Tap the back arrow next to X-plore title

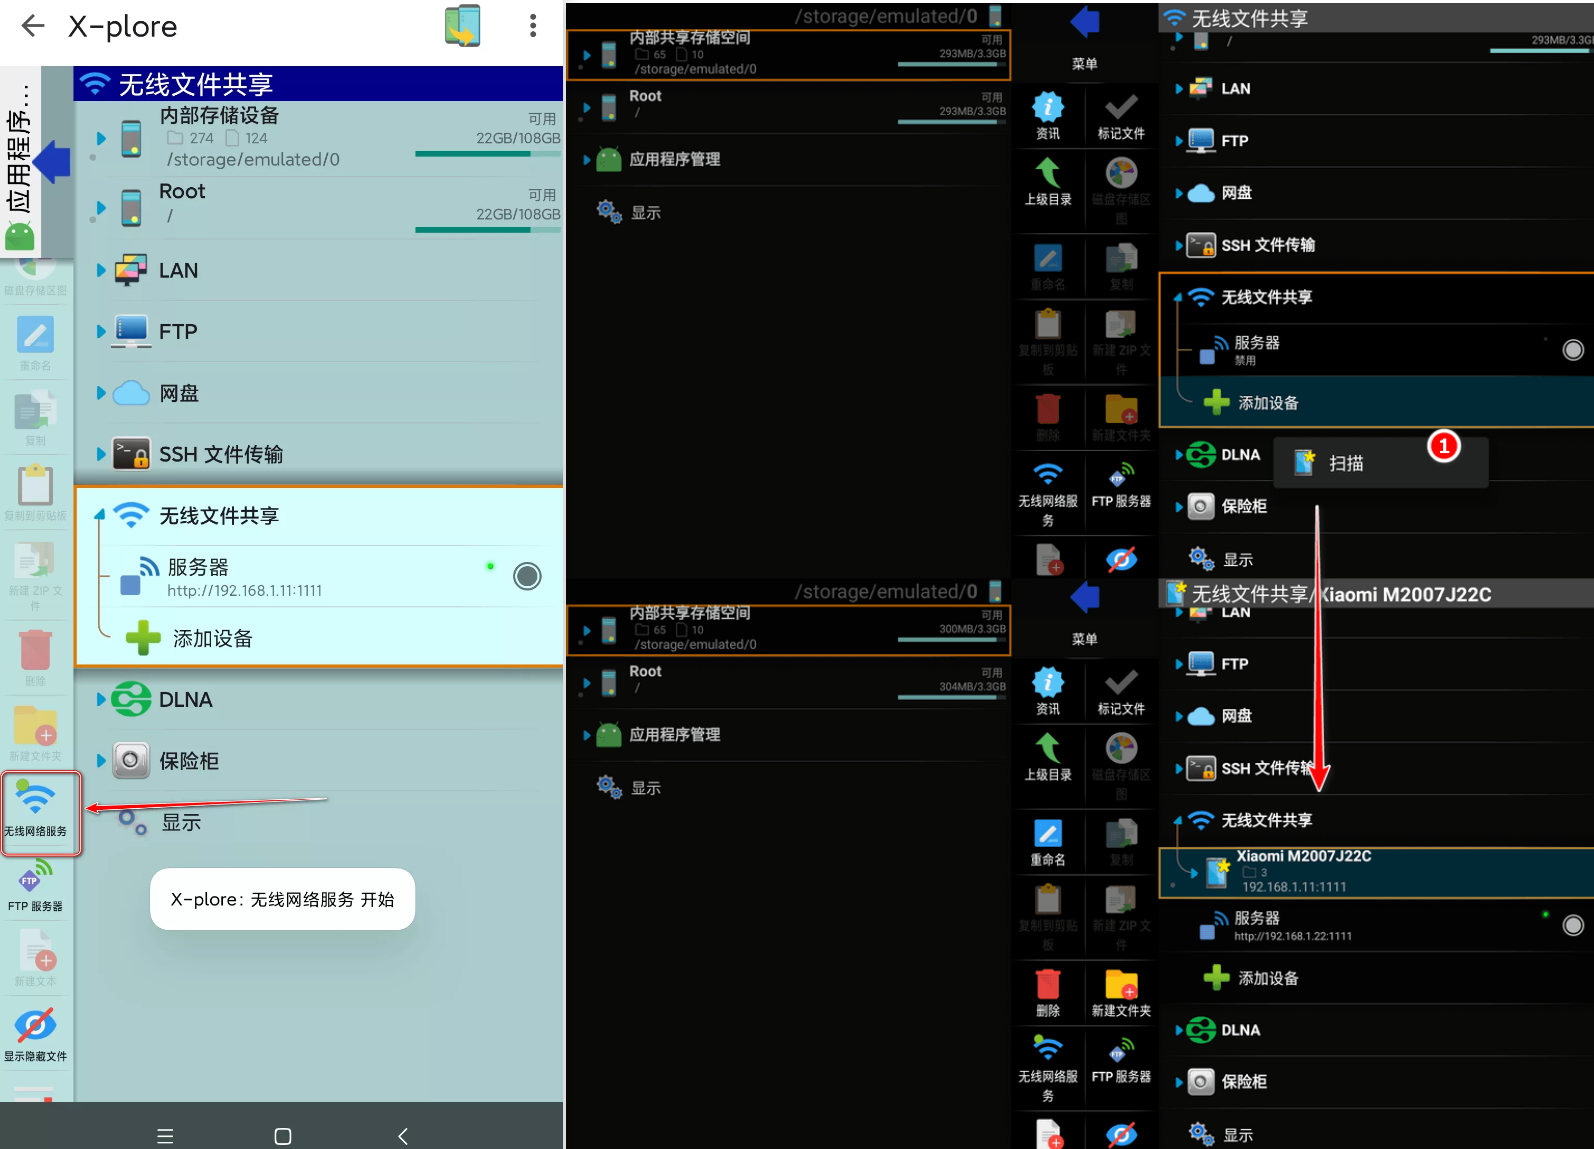point(33,26)
